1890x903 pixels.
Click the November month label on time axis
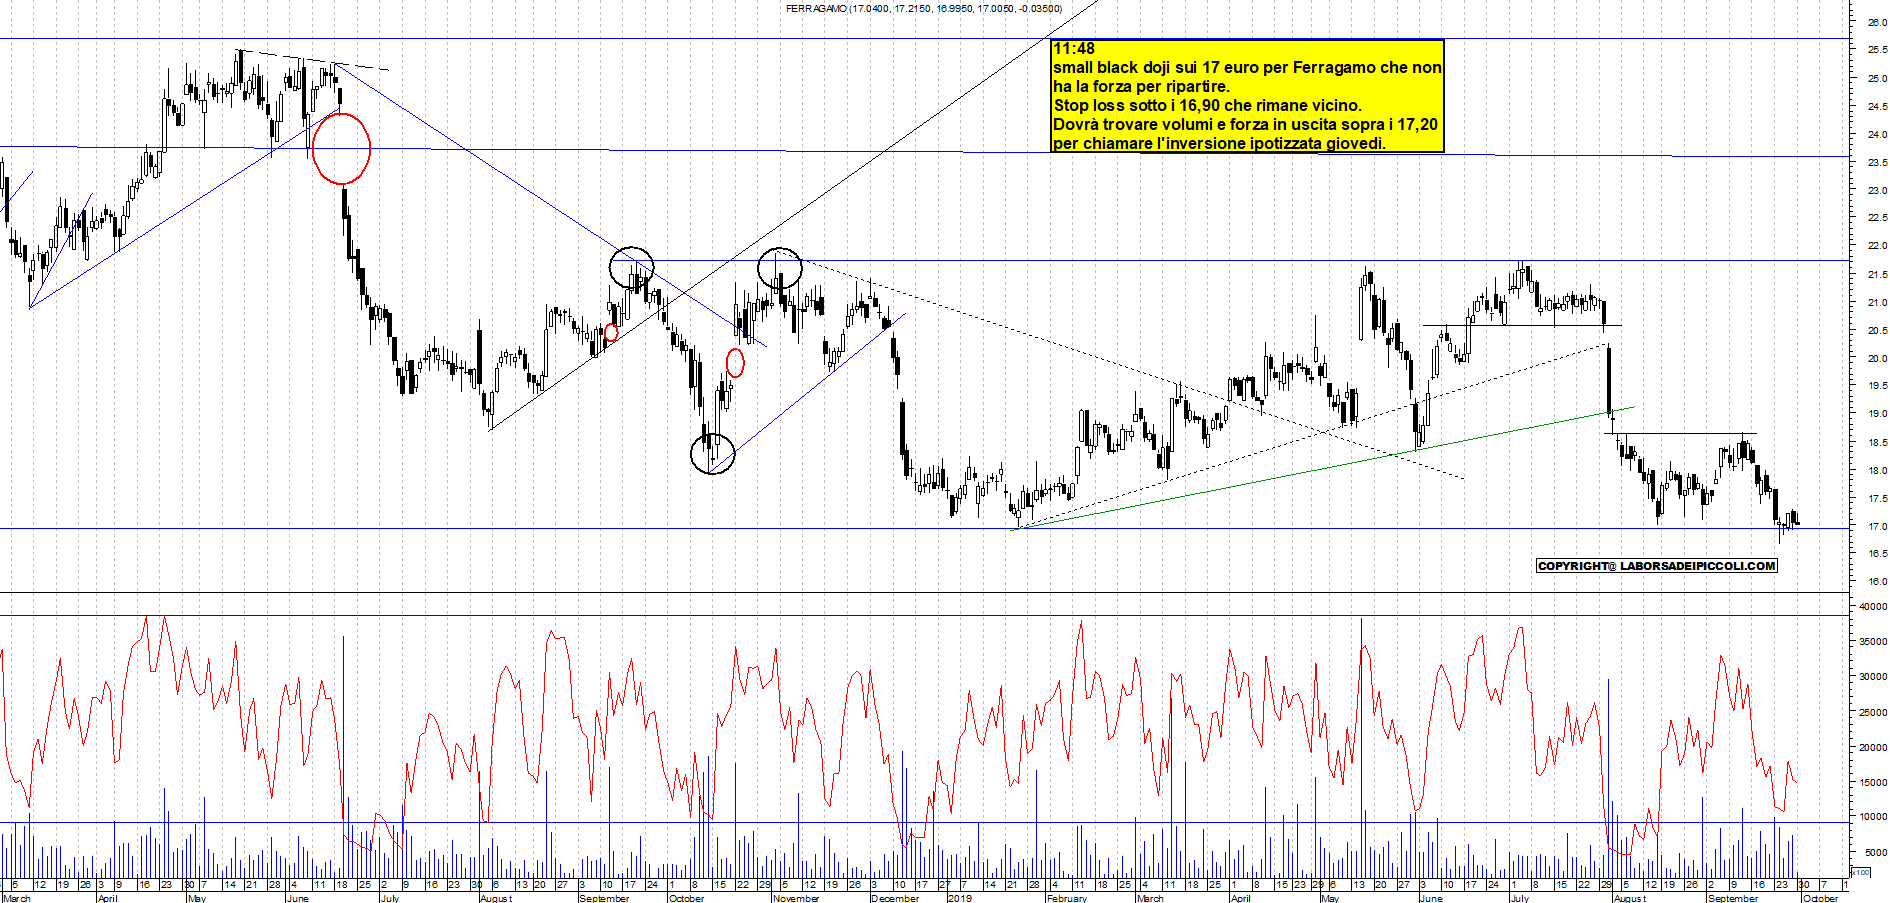point(796,898)
